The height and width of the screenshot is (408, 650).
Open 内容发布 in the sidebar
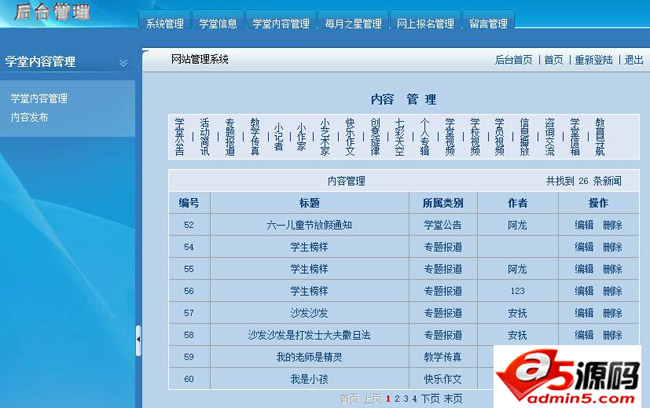(29, 117)
